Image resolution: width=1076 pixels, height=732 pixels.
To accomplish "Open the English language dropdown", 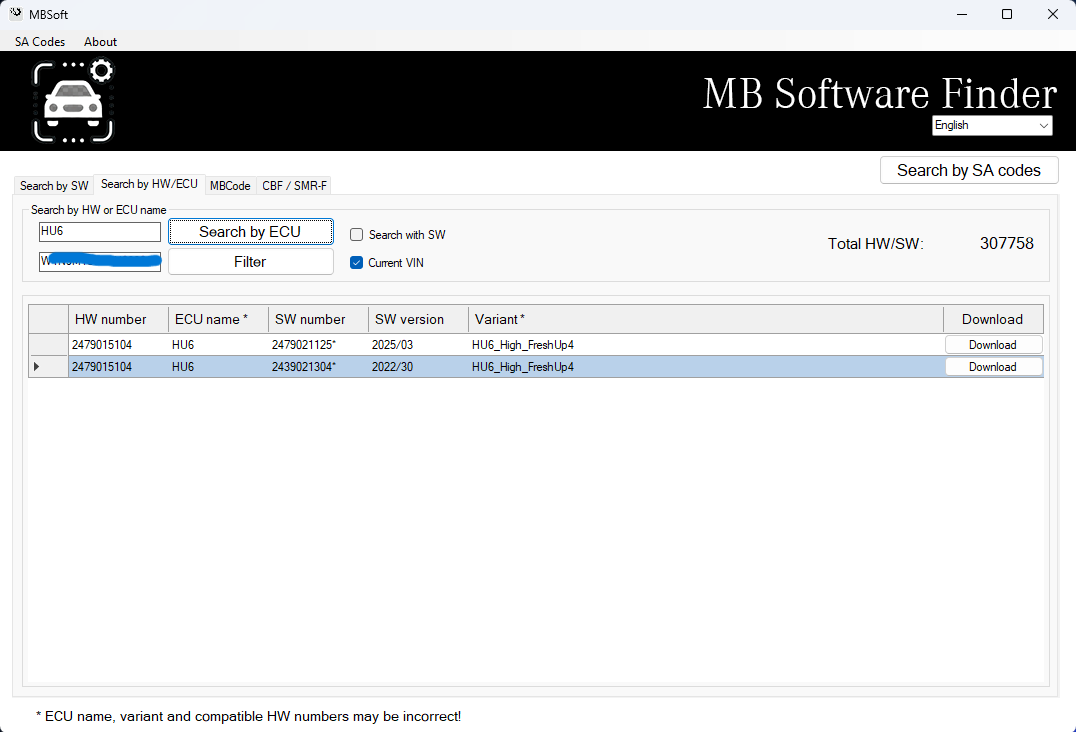I will tap(991, 125).
